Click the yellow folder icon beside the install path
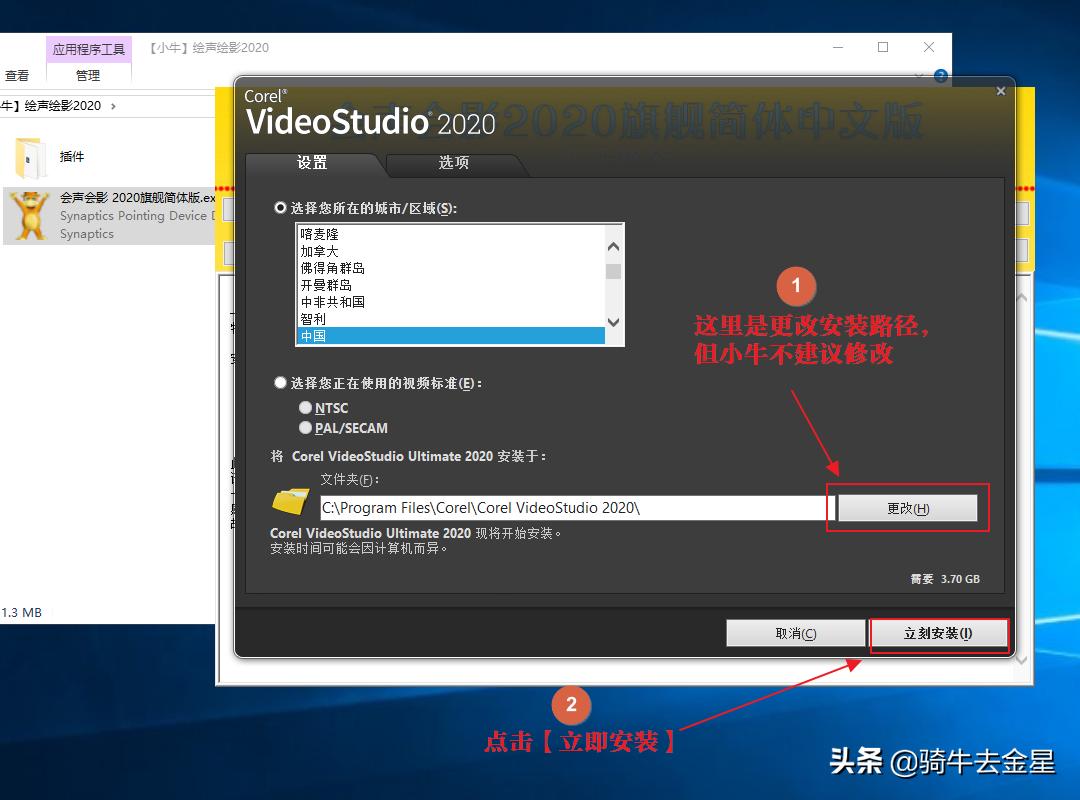The image size is (1080, 800). coord(290,503)
